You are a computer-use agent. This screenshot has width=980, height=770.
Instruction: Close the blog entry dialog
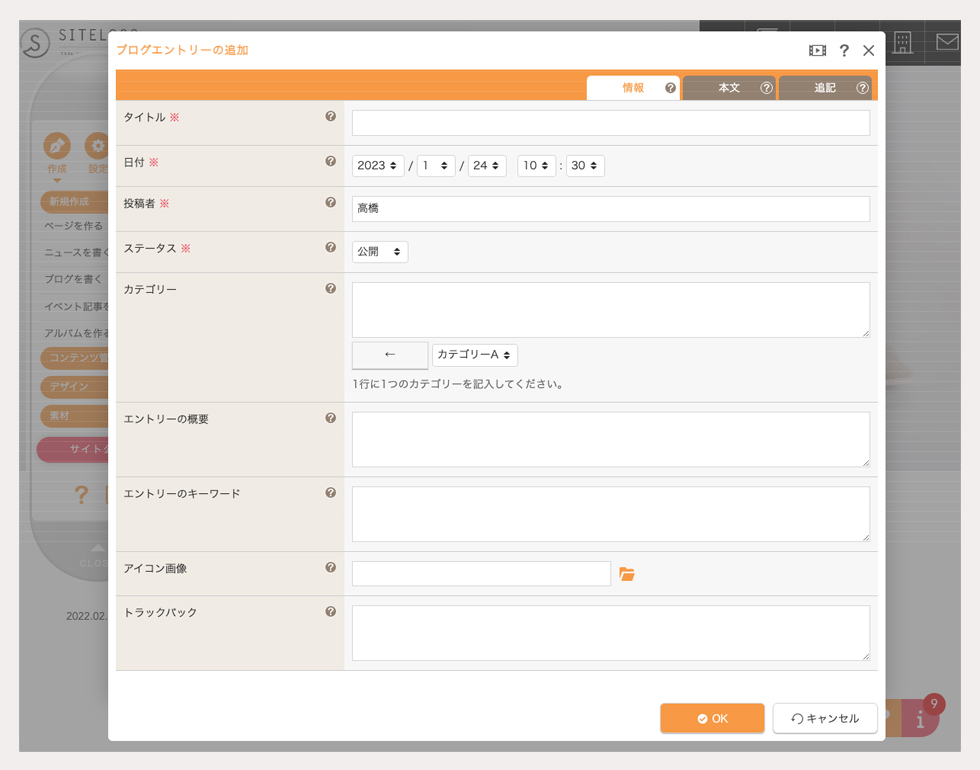(869, 51)
